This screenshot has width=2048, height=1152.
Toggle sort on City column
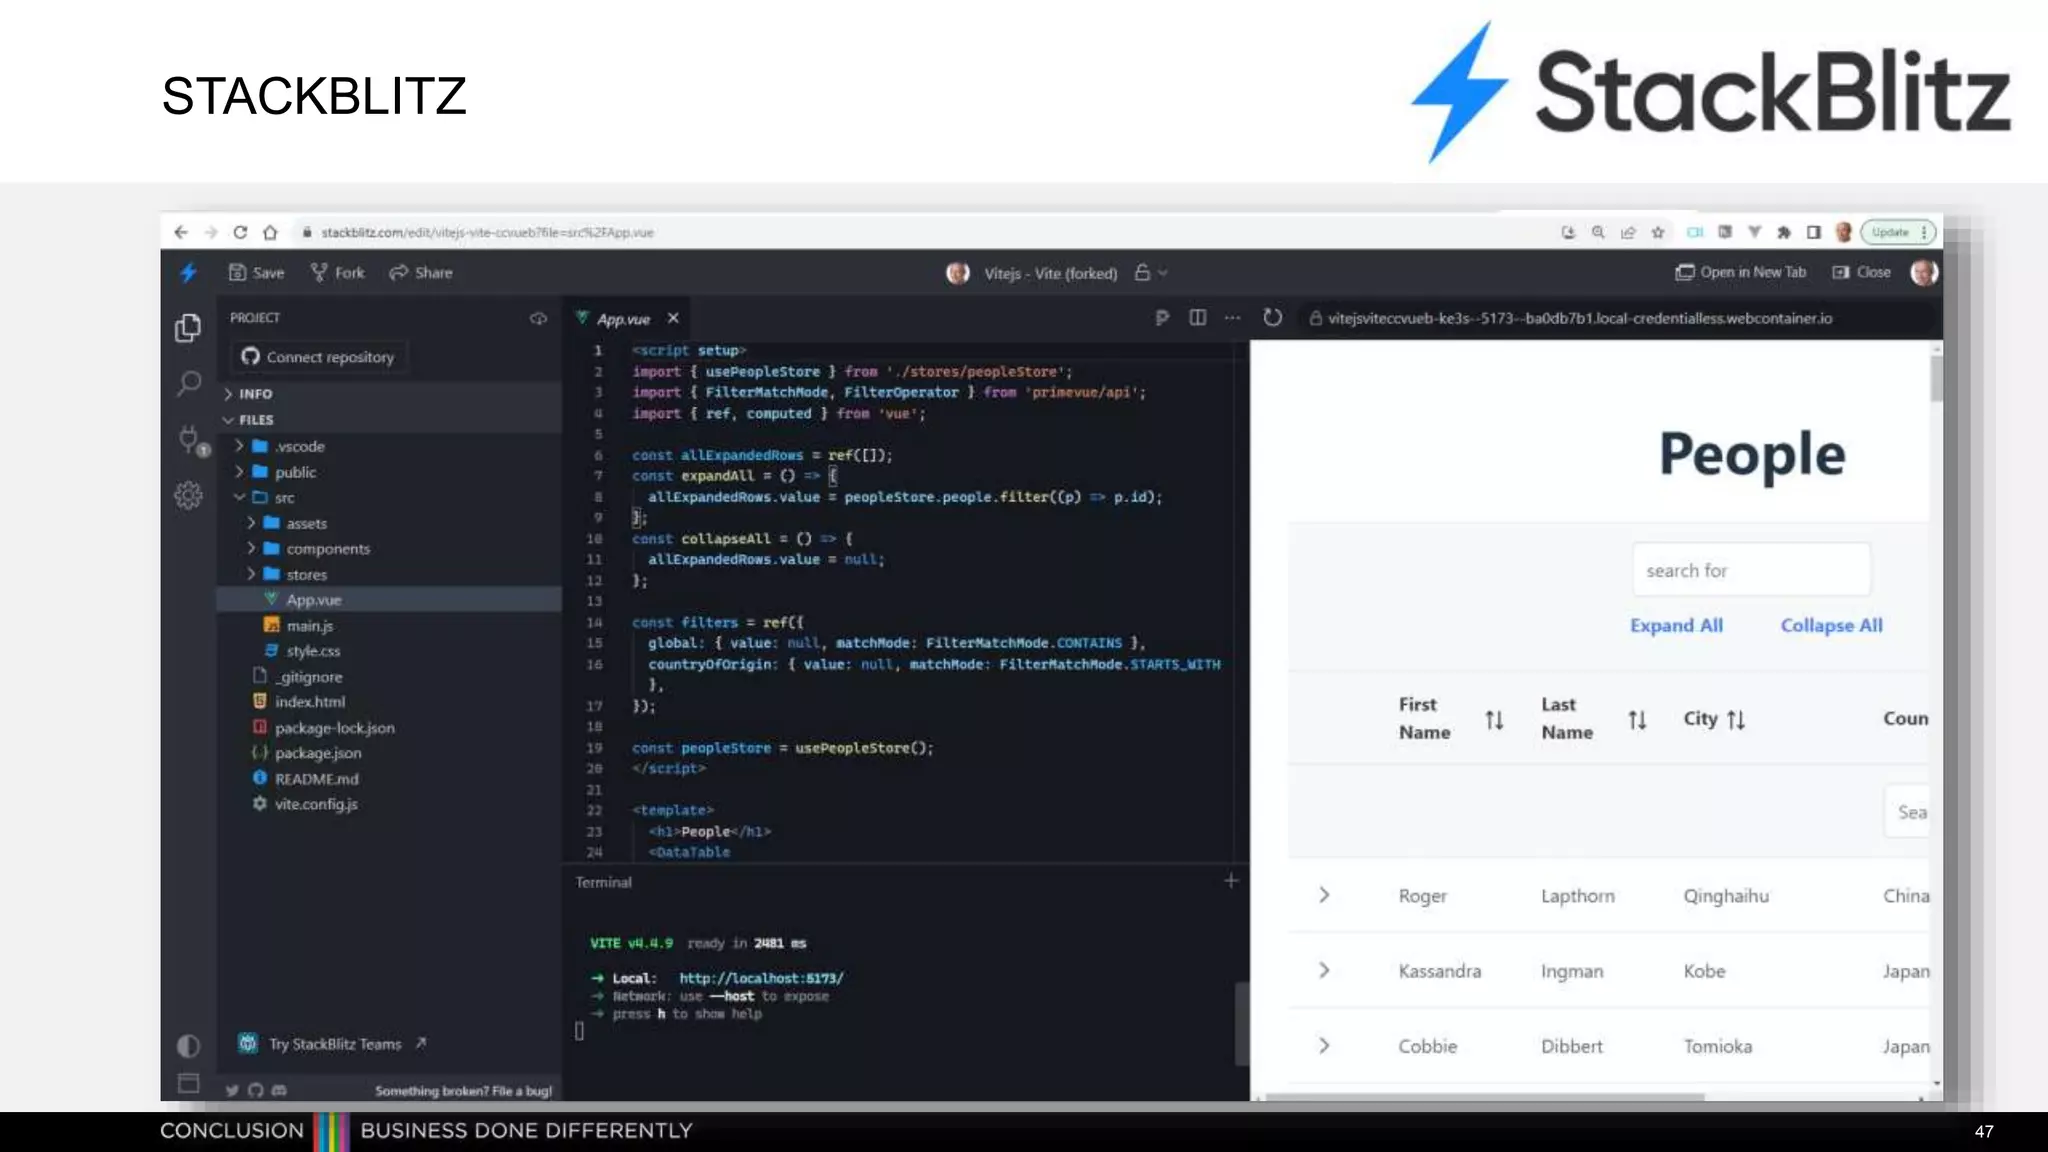click(x=1736, y=720)
